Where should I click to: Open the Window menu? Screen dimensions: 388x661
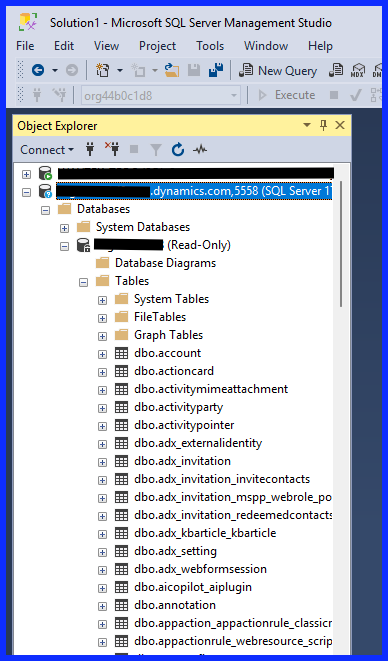pos(266,46)
